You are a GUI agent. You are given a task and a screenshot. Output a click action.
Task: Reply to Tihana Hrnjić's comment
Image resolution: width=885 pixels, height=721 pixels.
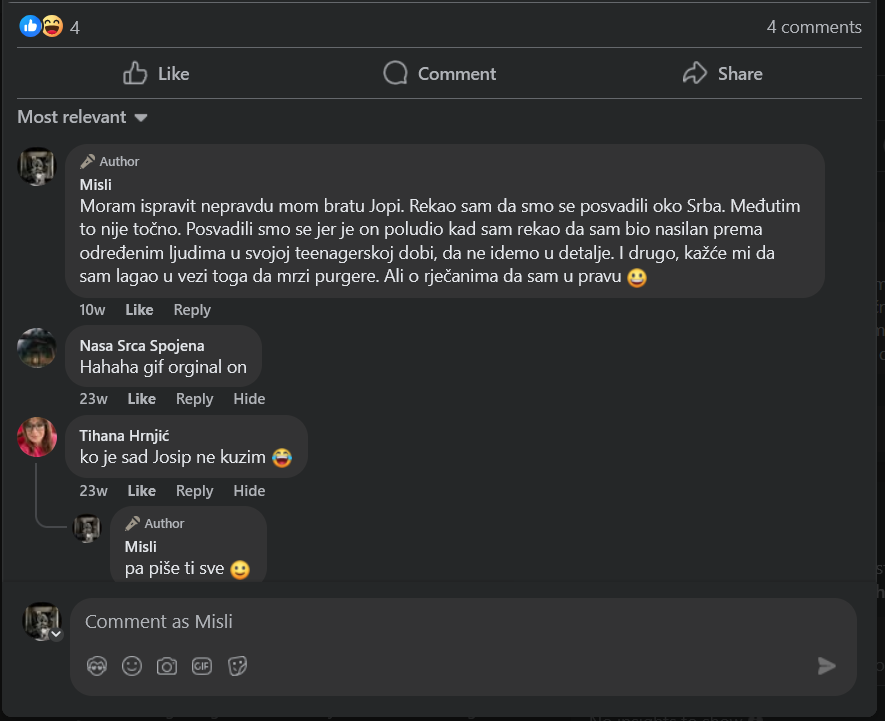(194, 491)
